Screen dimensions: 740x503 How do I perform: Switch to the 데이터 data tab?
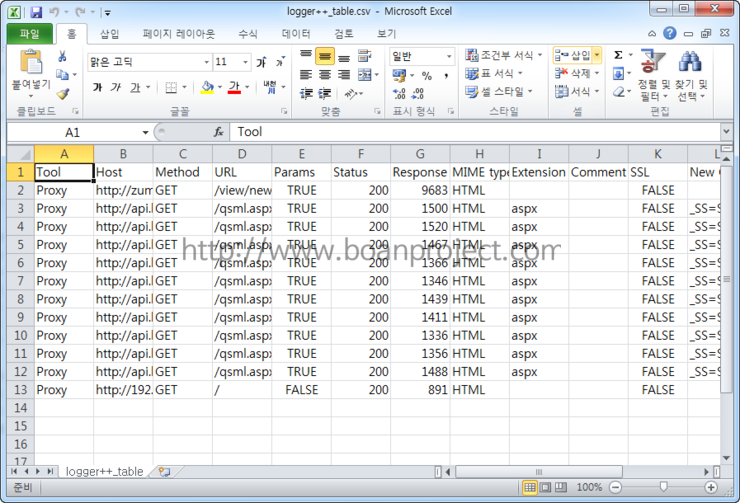click(x=296, y=34)
